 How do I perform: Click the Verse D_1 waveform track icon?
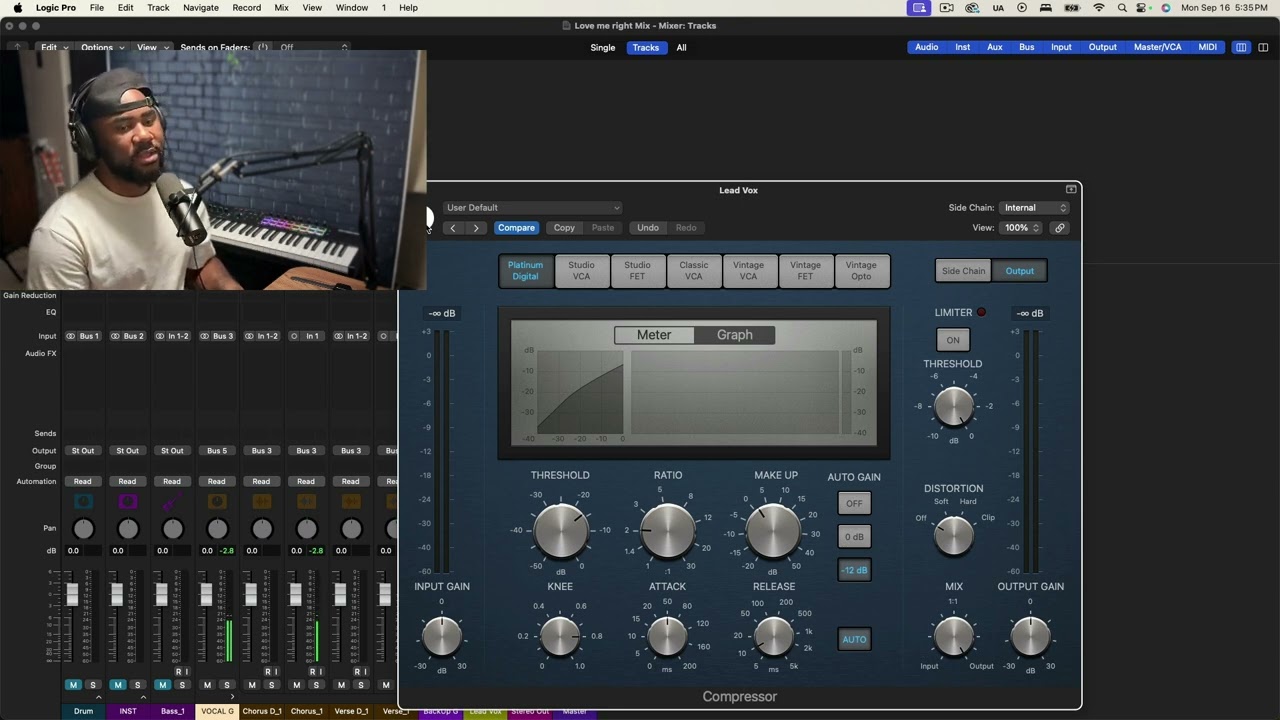pos(351,501)
